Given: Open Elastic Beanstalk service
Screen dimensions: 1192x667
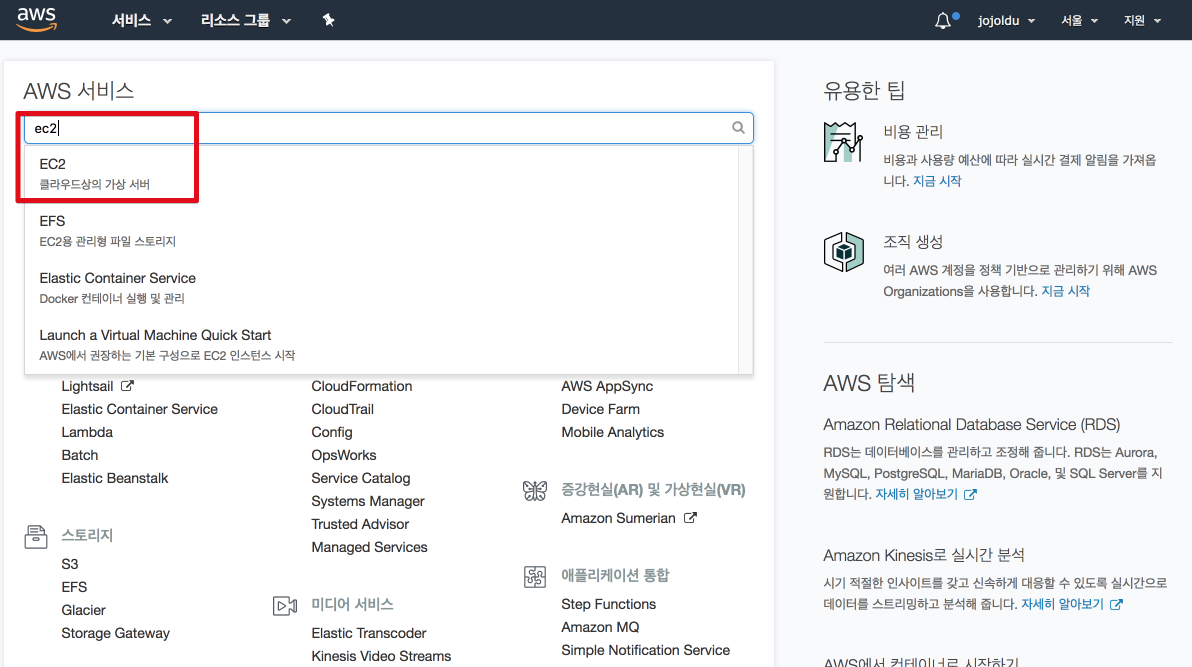Looking at the screenshot, I should [x=115, y=478].
